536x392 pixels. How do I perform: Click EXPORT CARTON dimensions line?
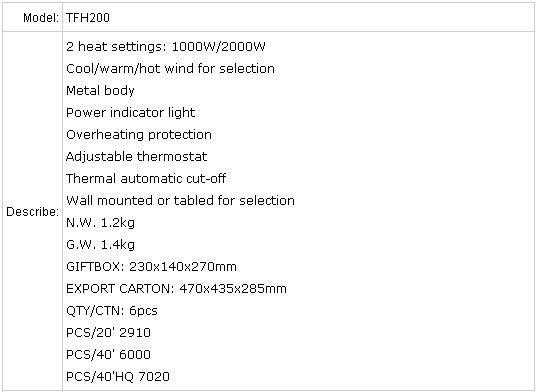point(176,289)
